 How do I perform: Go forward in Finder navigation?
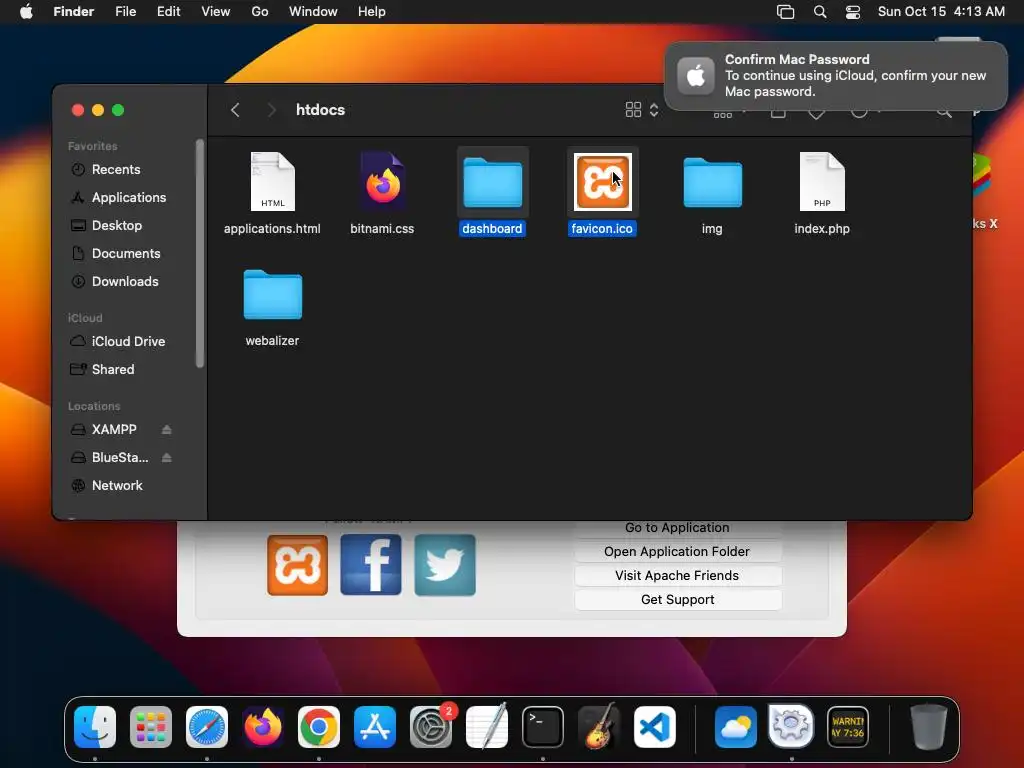[x=271, y=110]
